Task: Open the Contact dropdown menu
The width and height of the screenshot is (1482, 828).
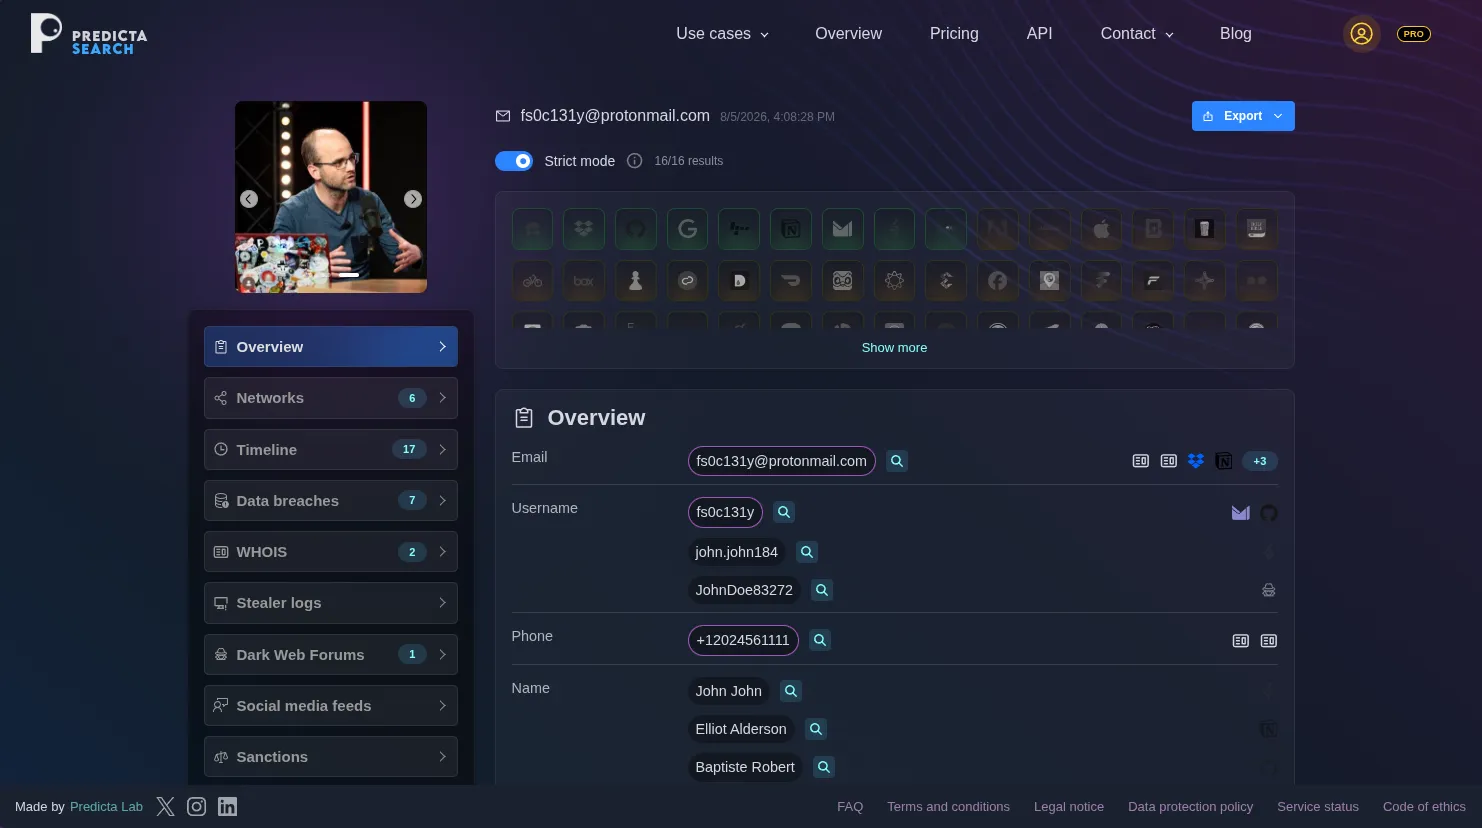Action: pyautogui.click(x=1137, y=34)
